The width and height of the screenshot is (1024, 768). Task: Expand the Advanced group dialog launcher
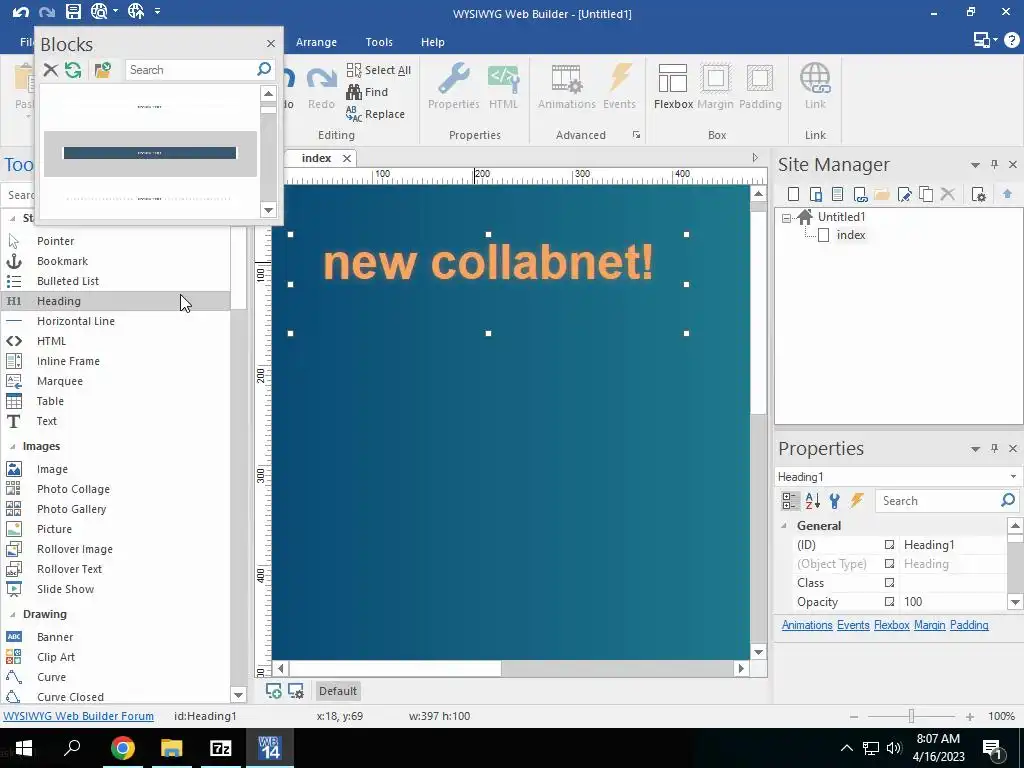click(636, 135)
